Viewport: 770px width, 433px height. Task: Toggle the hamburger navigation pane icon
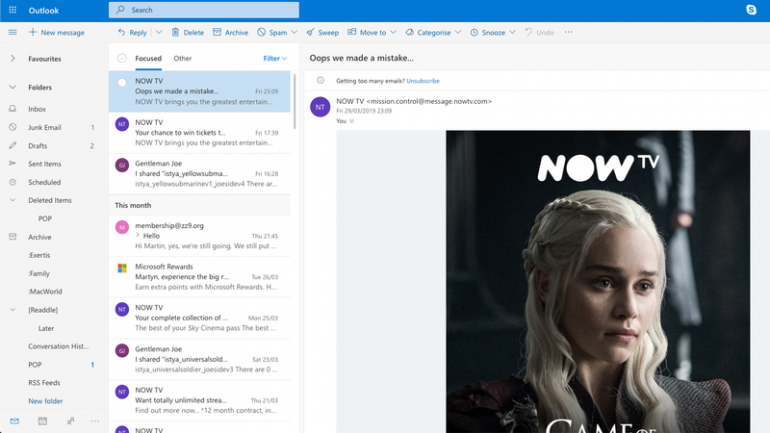click(13, 32)
